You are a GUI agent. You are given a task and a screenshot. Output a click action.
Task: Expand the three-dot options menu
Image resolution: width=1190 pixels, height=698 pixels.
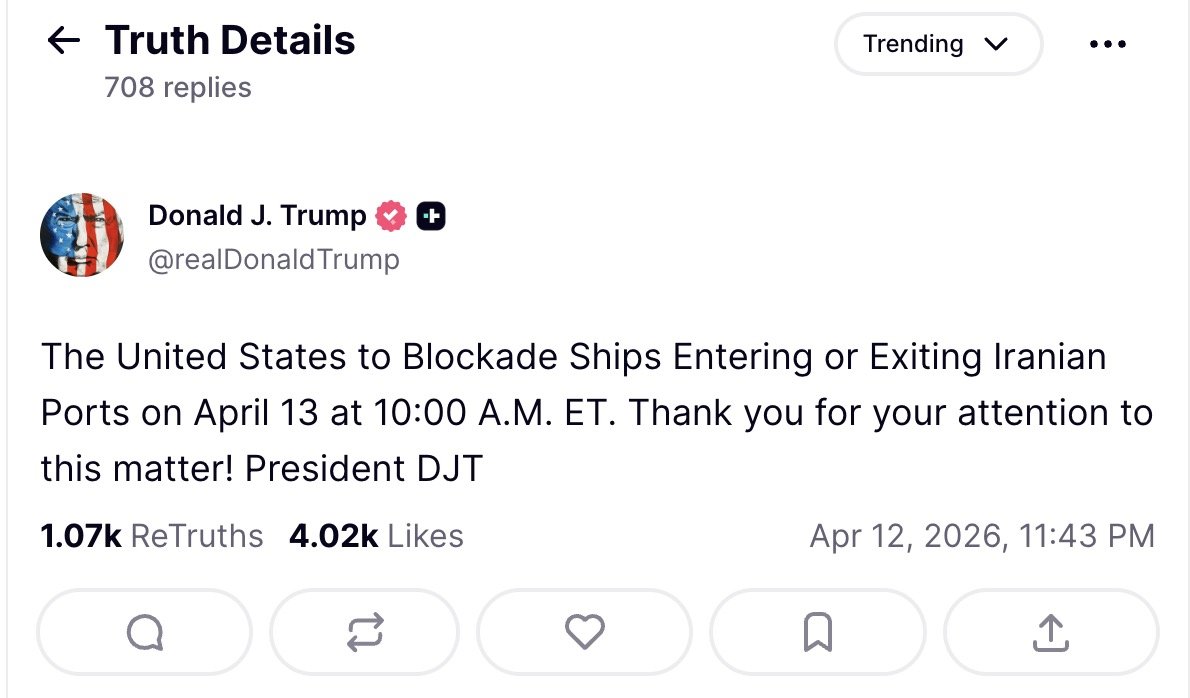1107,44
